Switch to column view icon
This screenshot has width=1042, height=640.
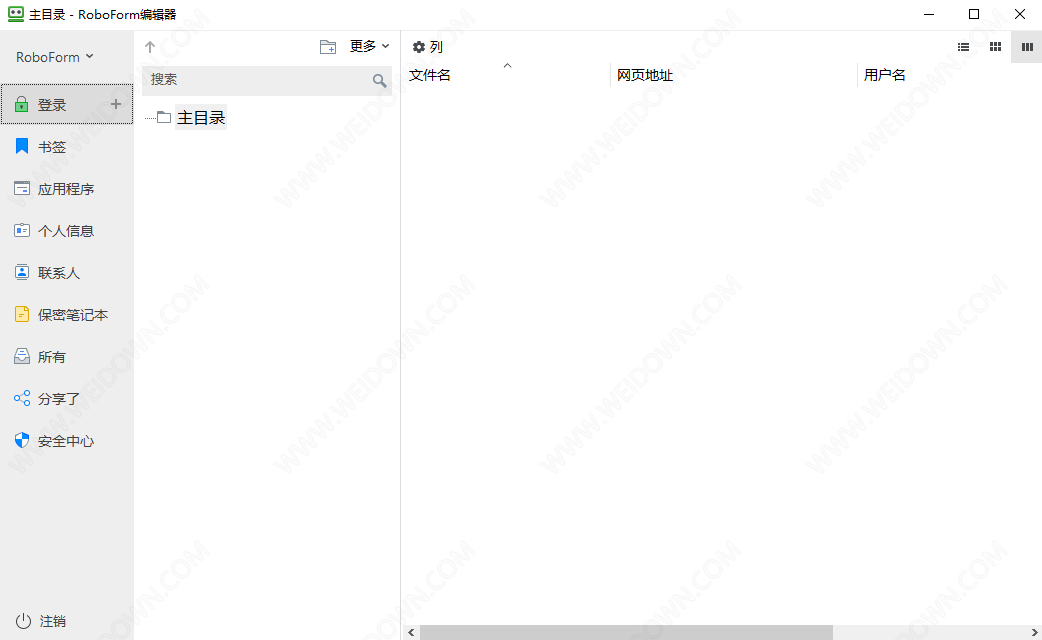(x=1027, y=47)
